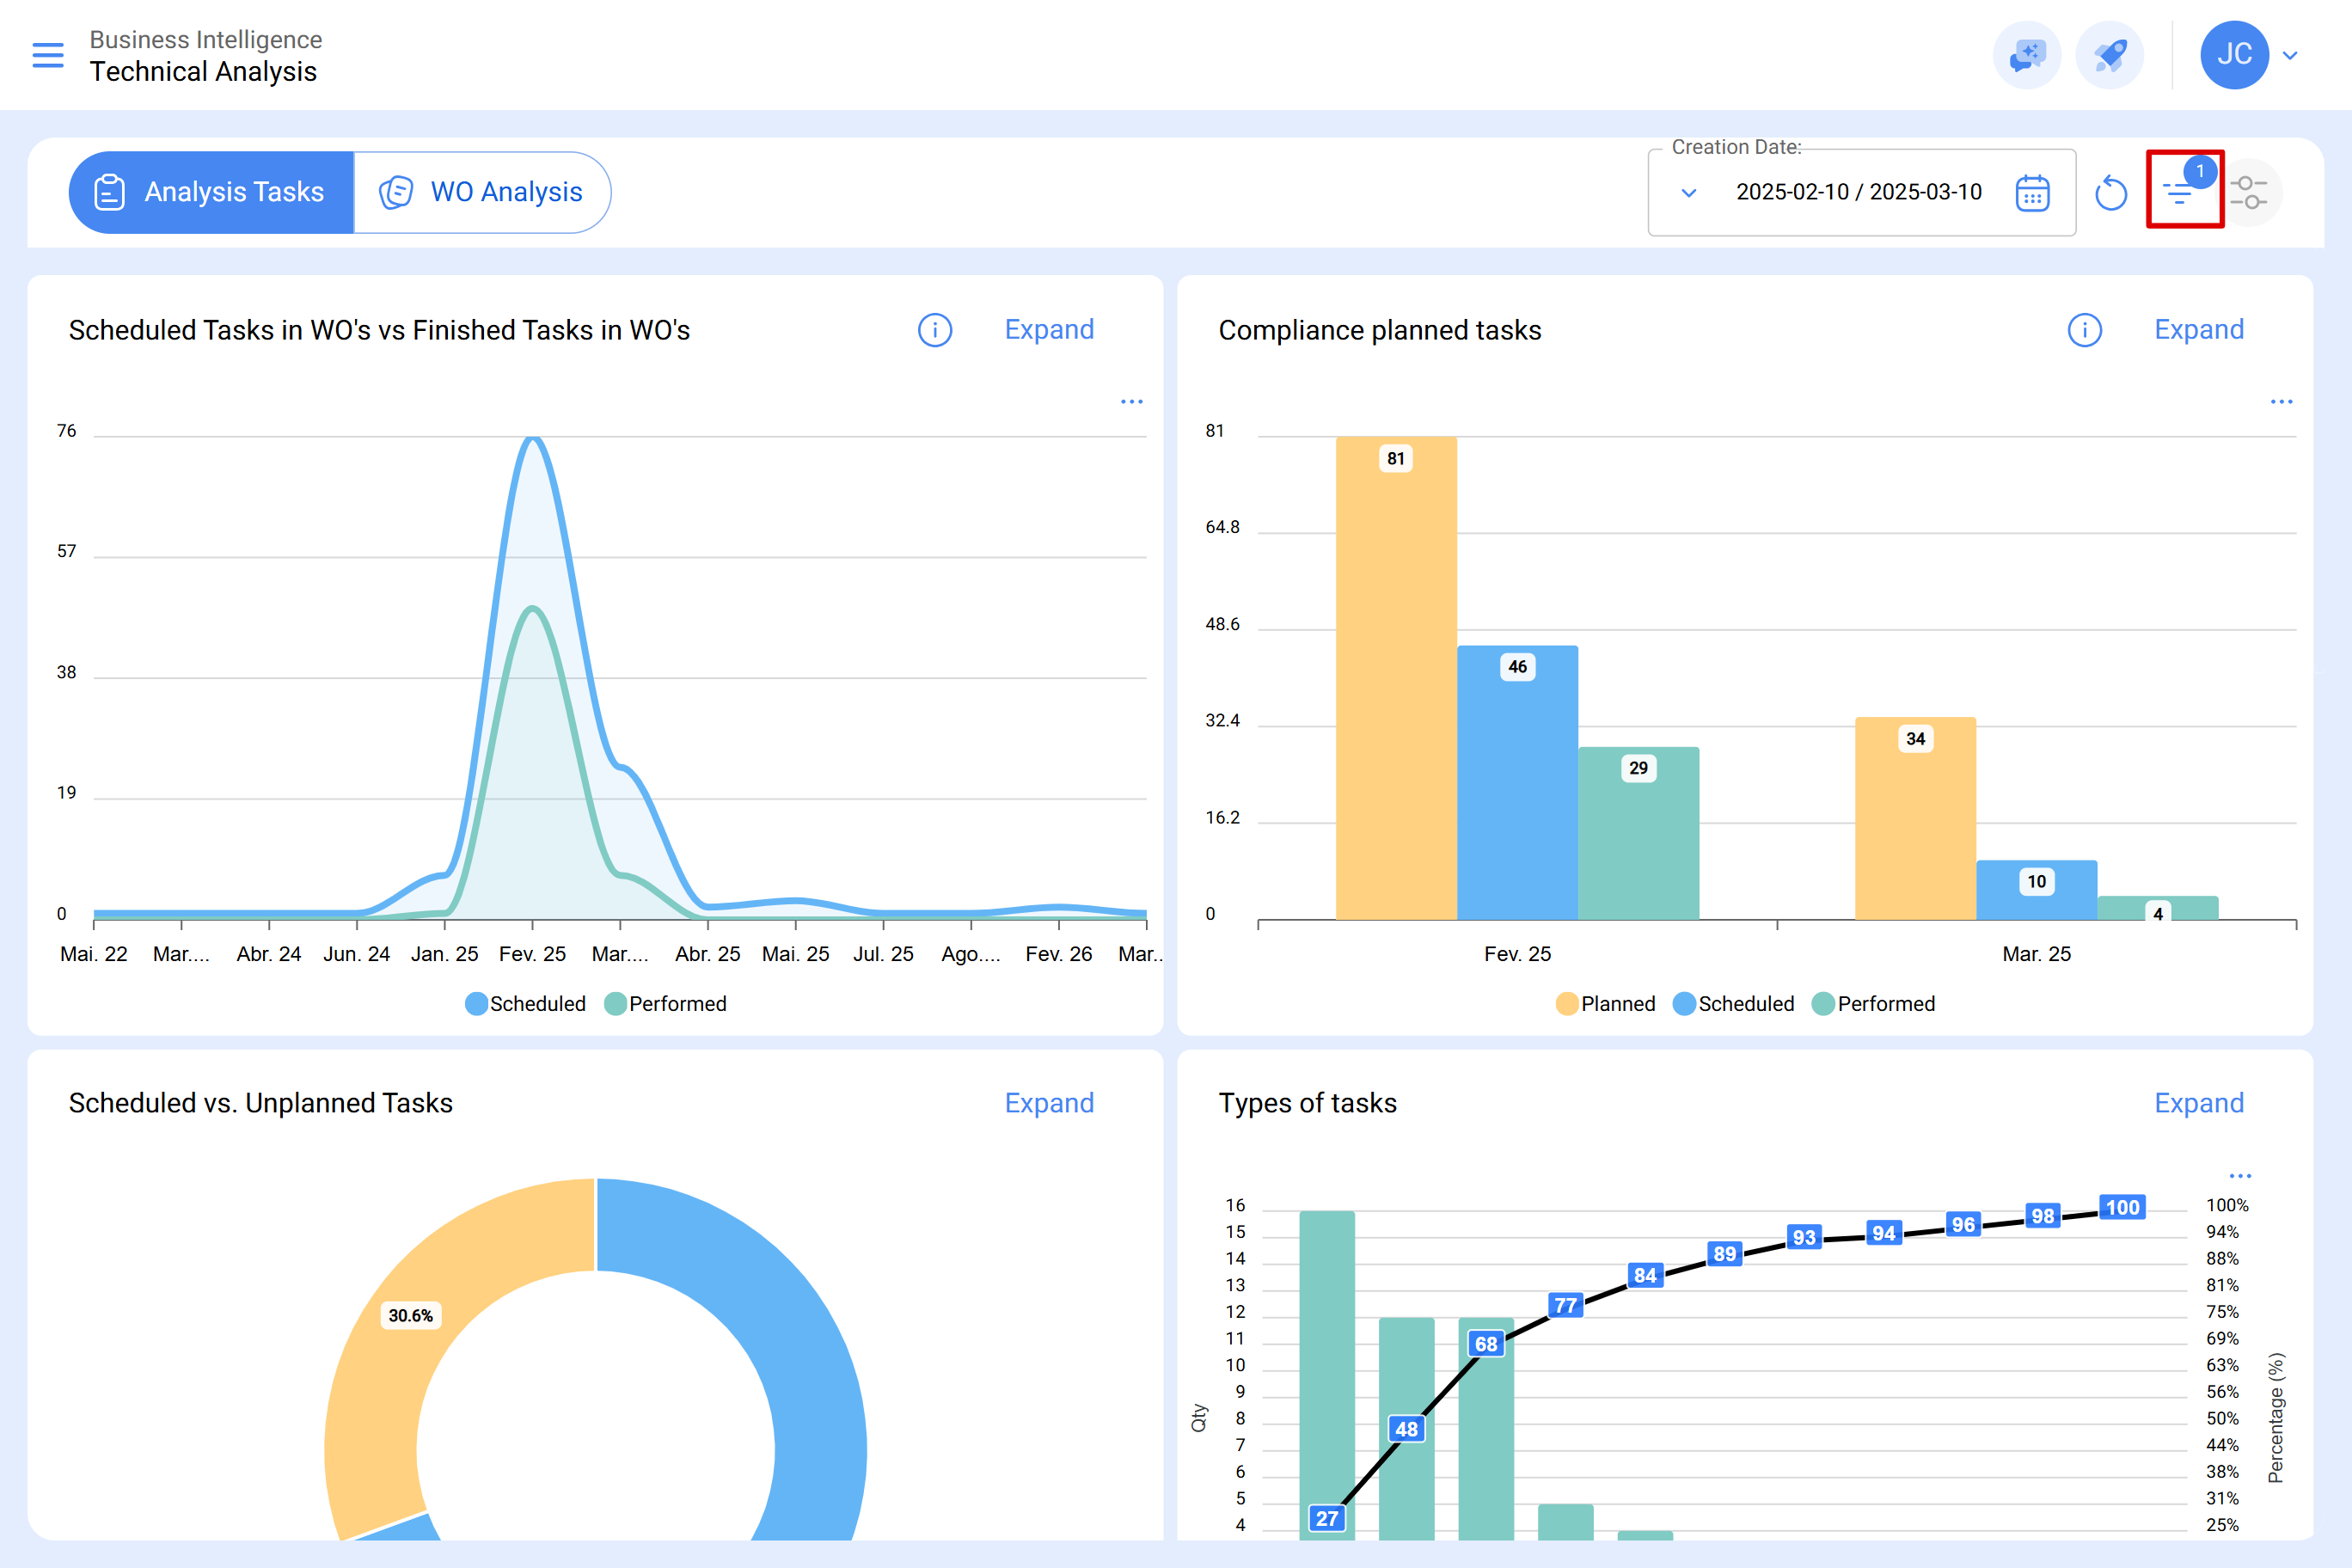The width and height of the screenshot is (2352, 1568).
Task: Click the Fev. 25 axis label in Compliance chart
Action: tap(1517, 954)
